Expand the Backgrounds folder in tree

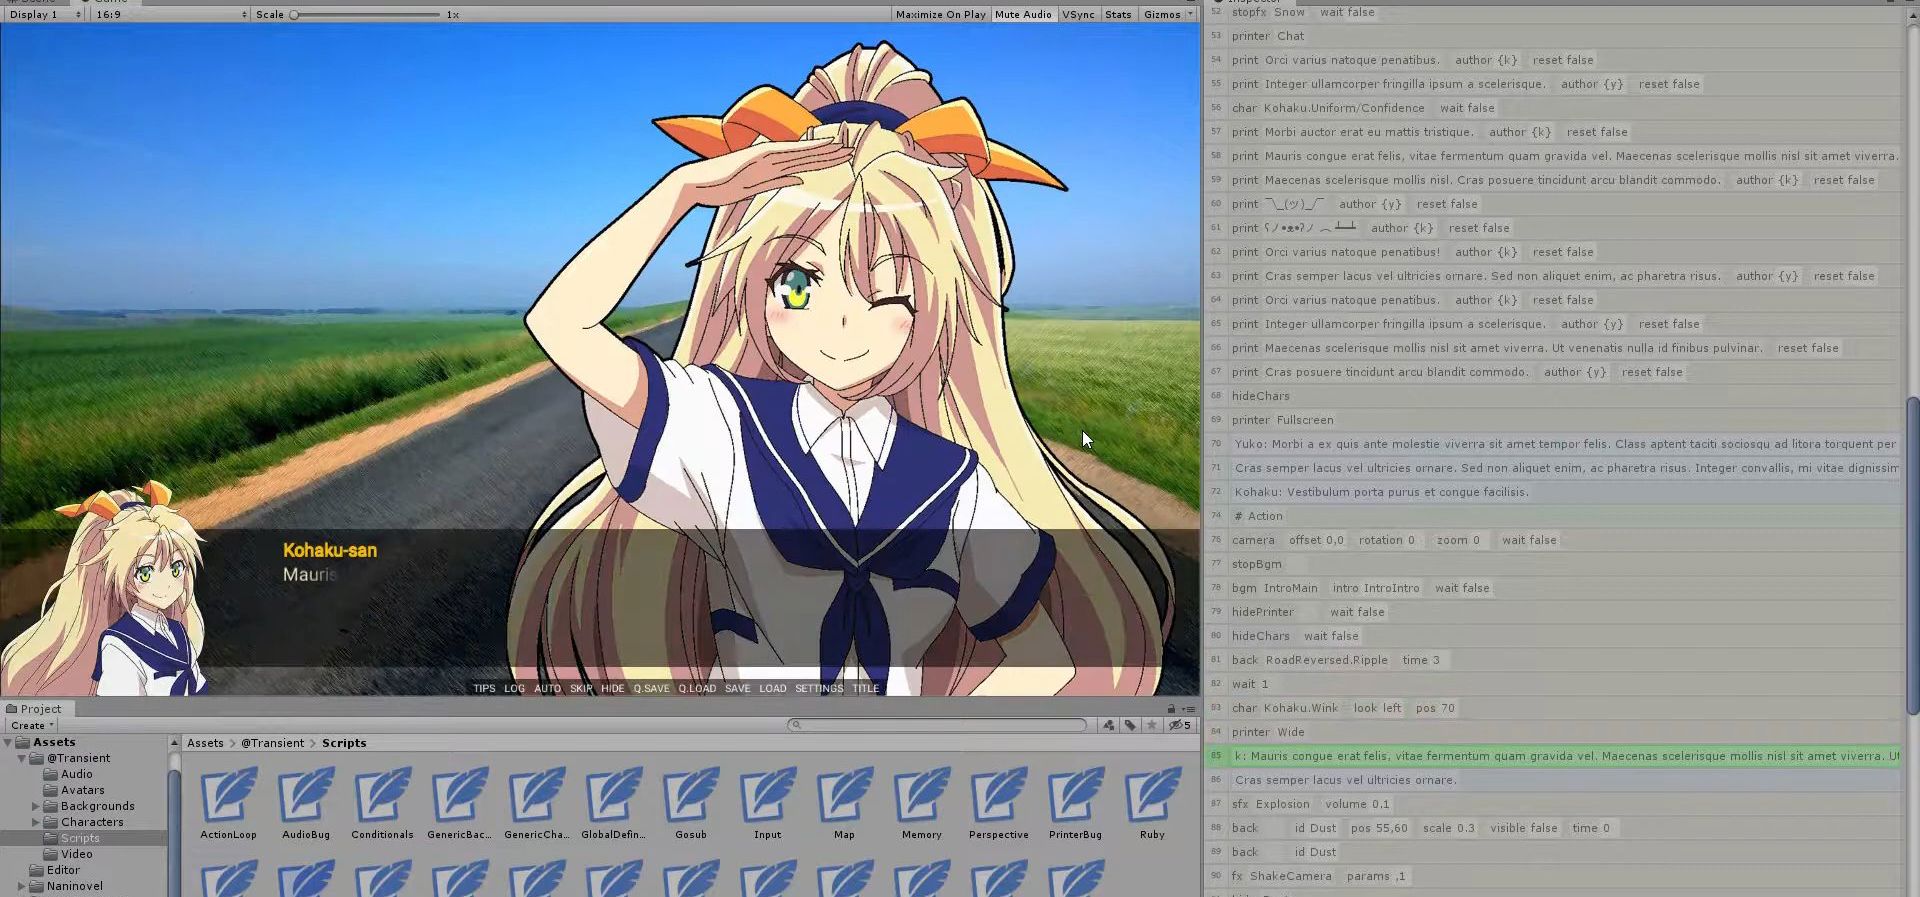36,806
